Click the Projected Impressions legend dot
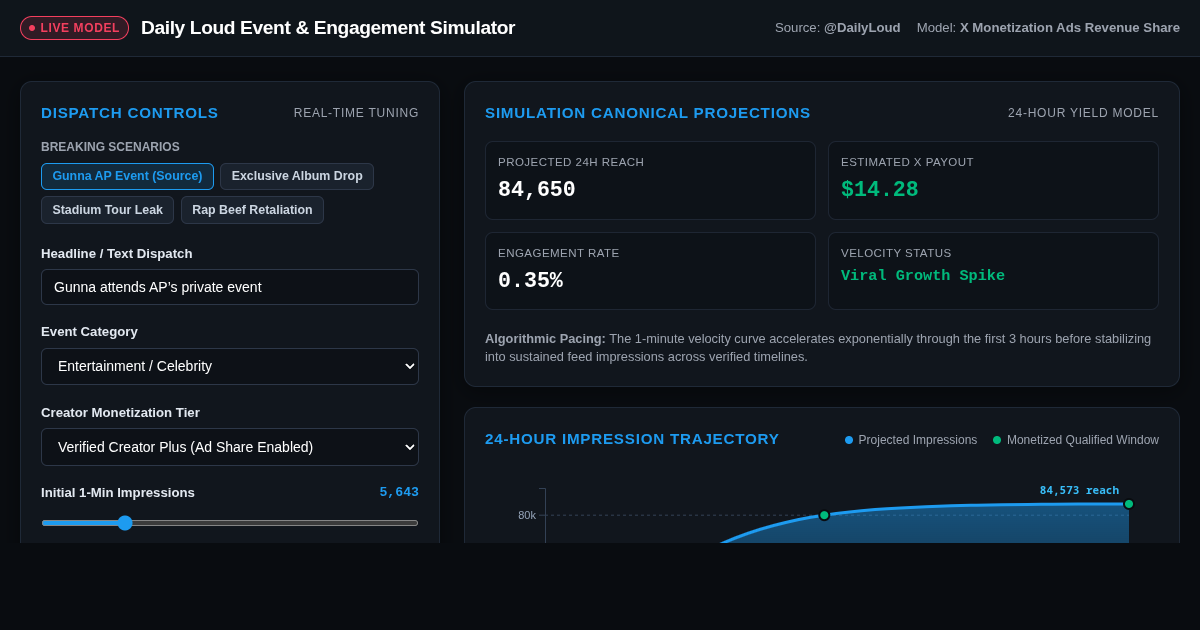 click(x=849, y=440)
